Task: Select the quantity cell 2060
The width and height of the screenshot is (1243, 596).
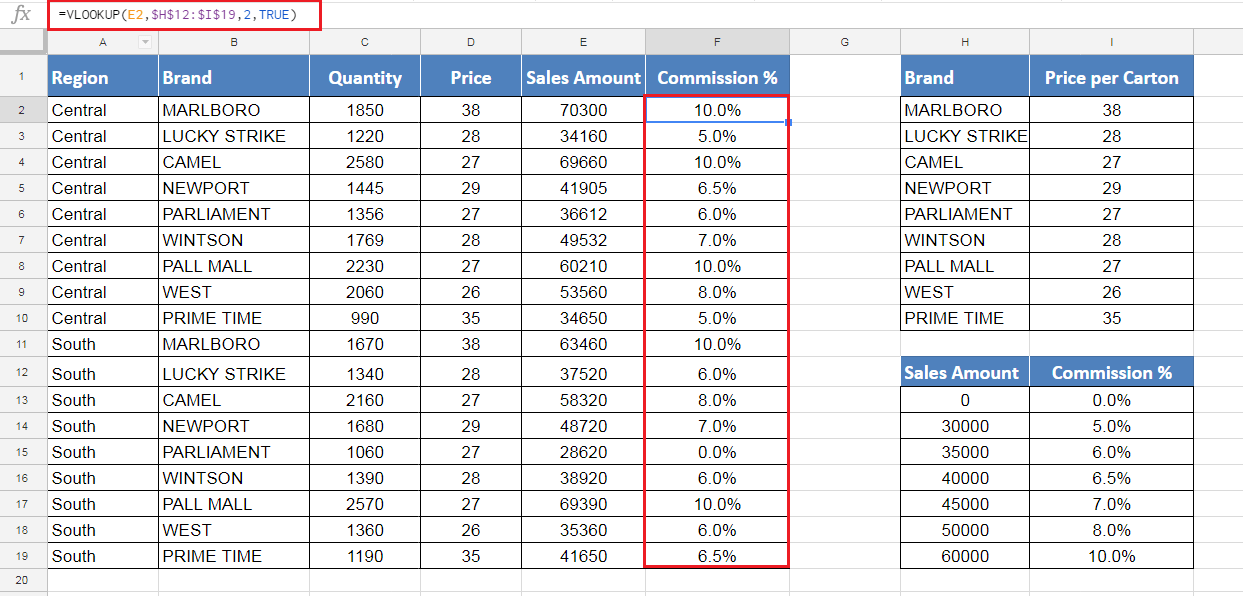Action: coord(365,292)
